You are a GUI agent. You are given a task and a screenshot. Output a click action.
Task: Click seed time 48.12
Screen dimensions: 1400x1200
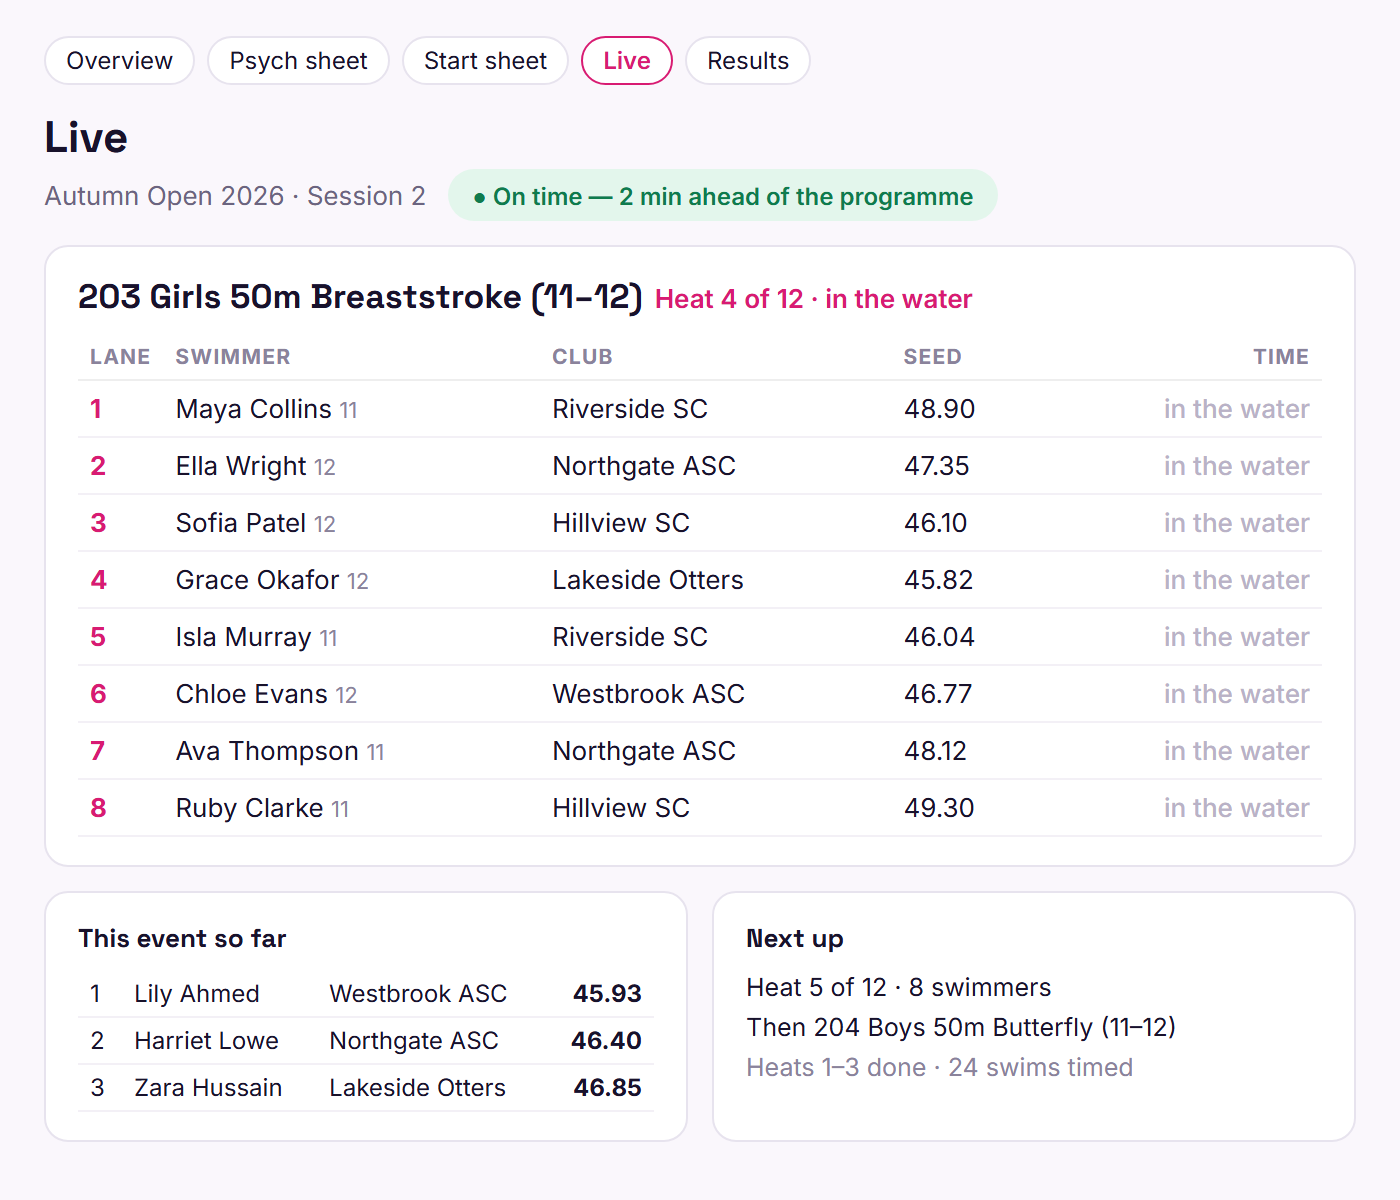[x=935, y=751]
